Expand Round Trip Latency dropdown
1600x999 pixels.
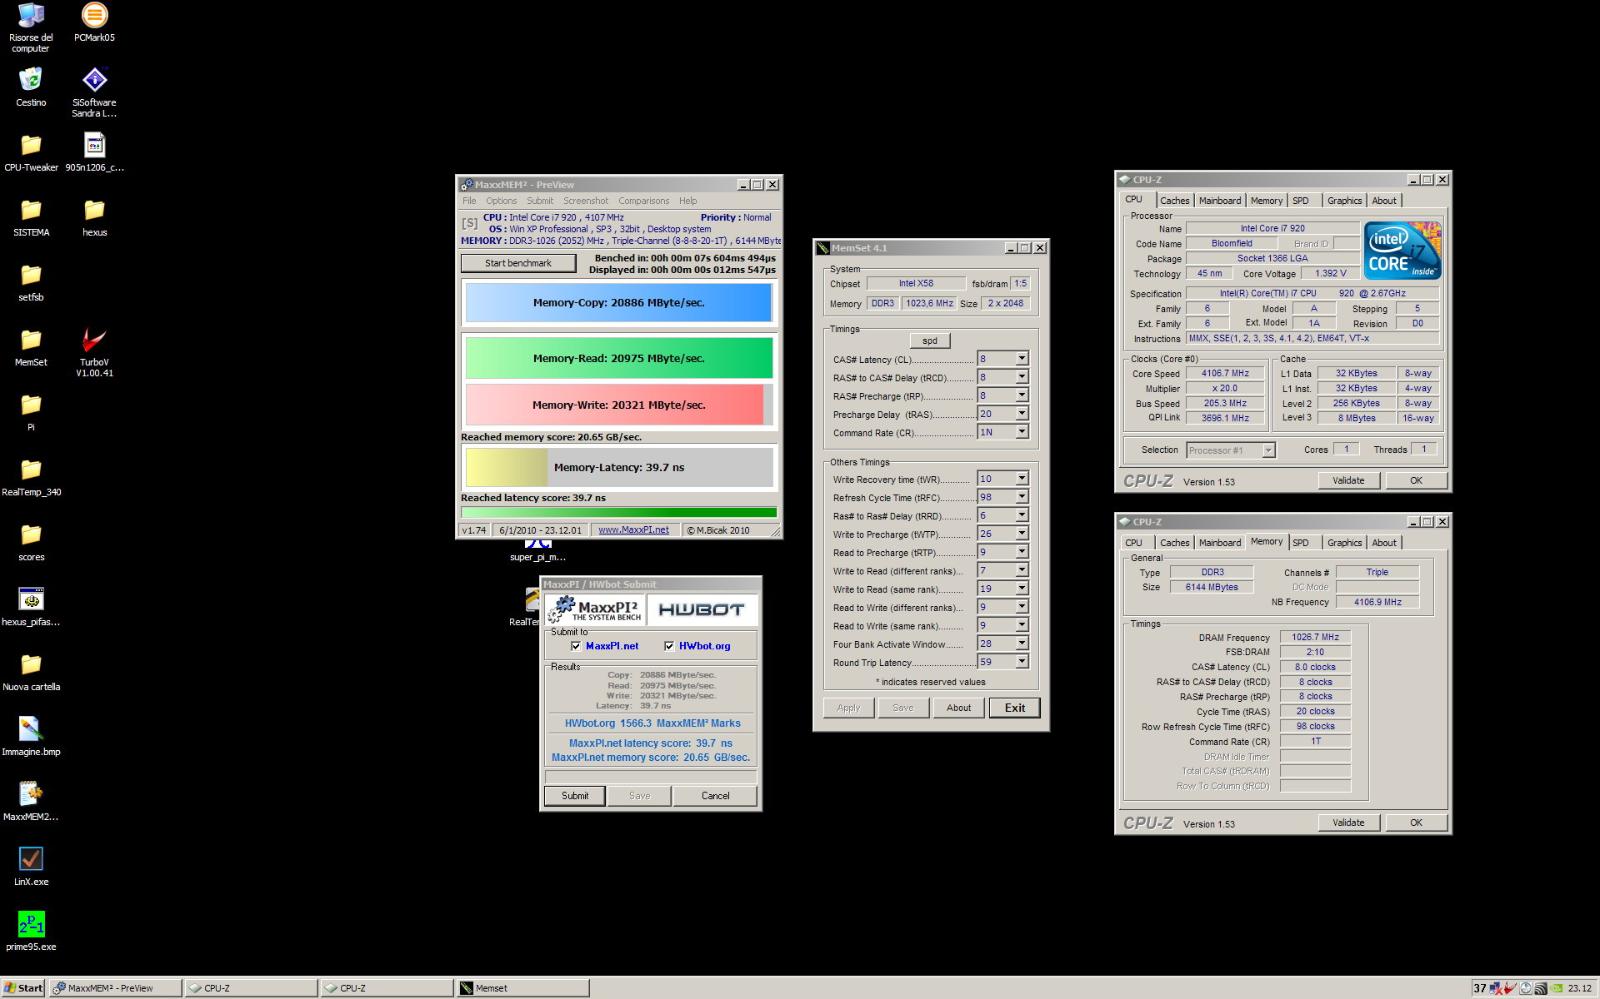[x=1022, y=662]
